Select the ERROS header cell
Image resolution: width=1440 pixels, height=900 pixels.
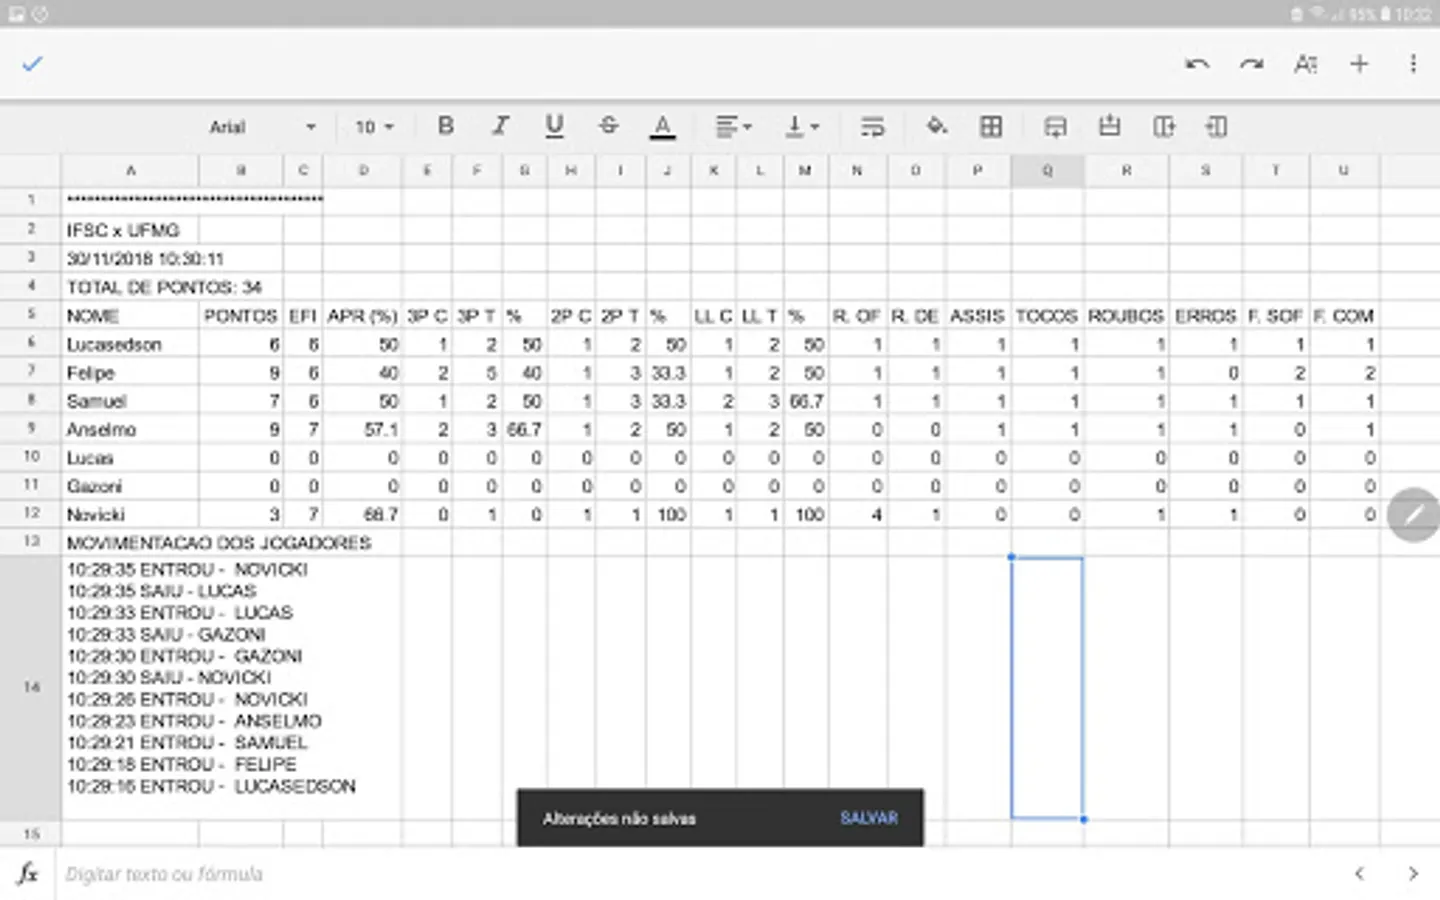1205,316
